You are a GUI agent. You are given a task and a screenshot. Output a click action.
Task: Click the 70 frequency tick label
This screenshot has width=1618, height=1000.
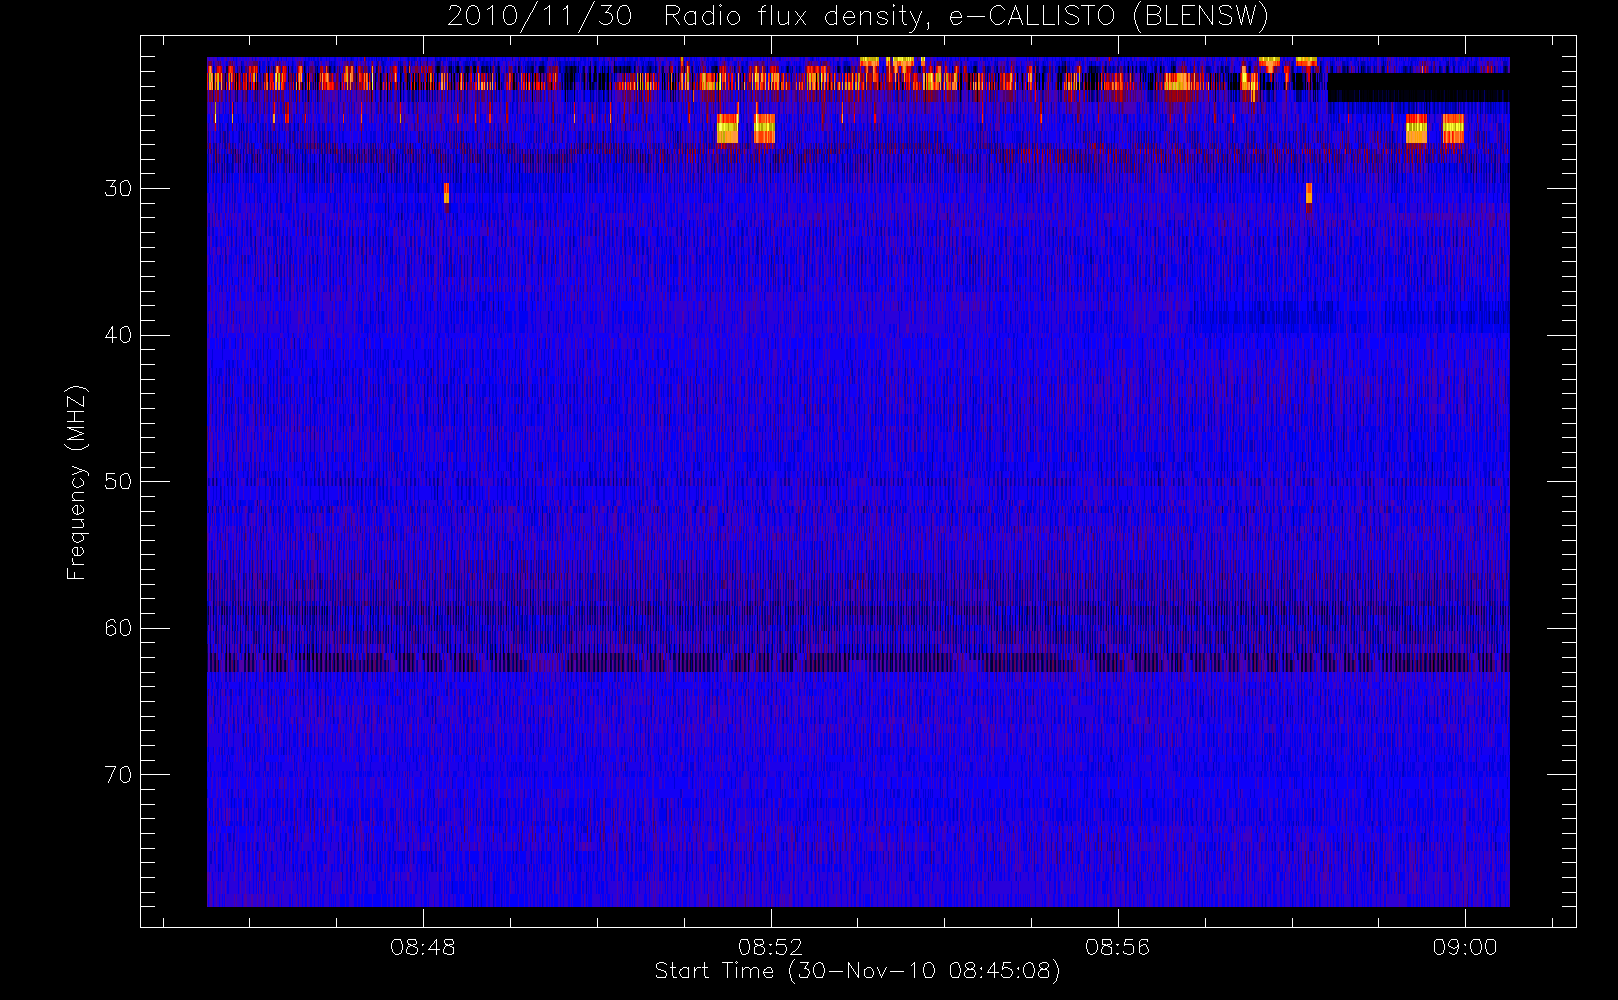pos(118,774)
